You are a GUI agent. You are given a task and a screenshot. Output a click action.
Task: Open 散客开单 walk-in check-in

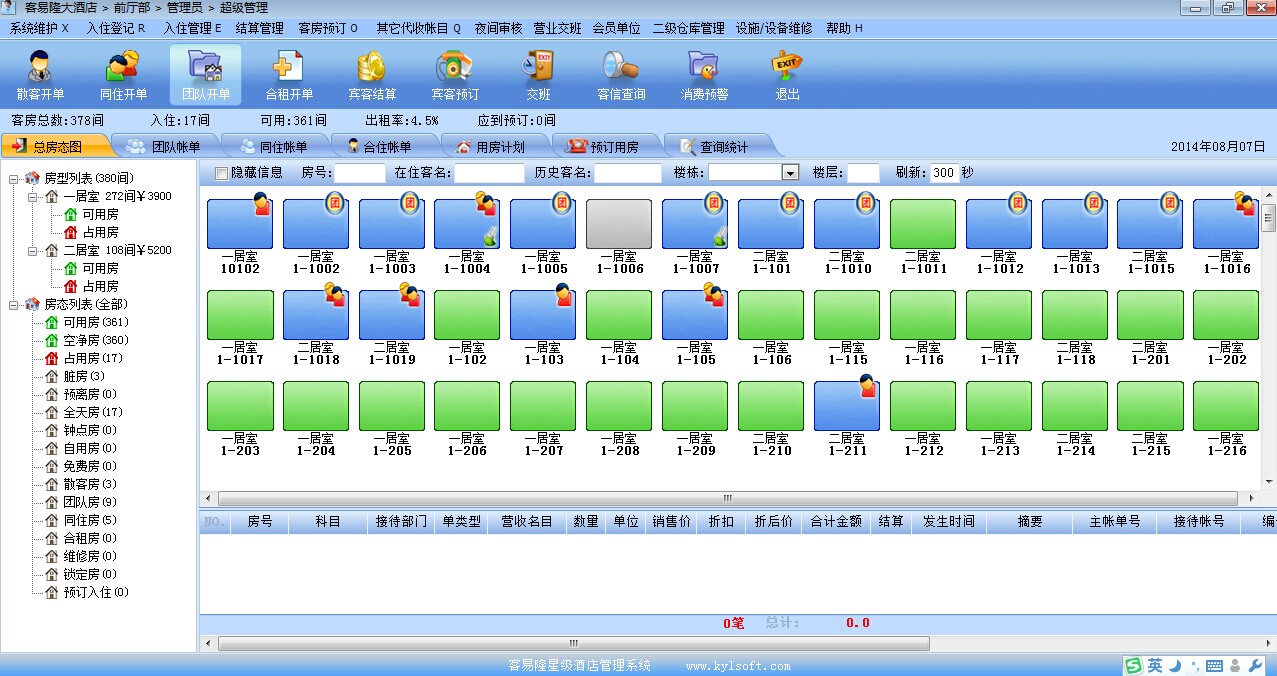(x=40, y=75)
